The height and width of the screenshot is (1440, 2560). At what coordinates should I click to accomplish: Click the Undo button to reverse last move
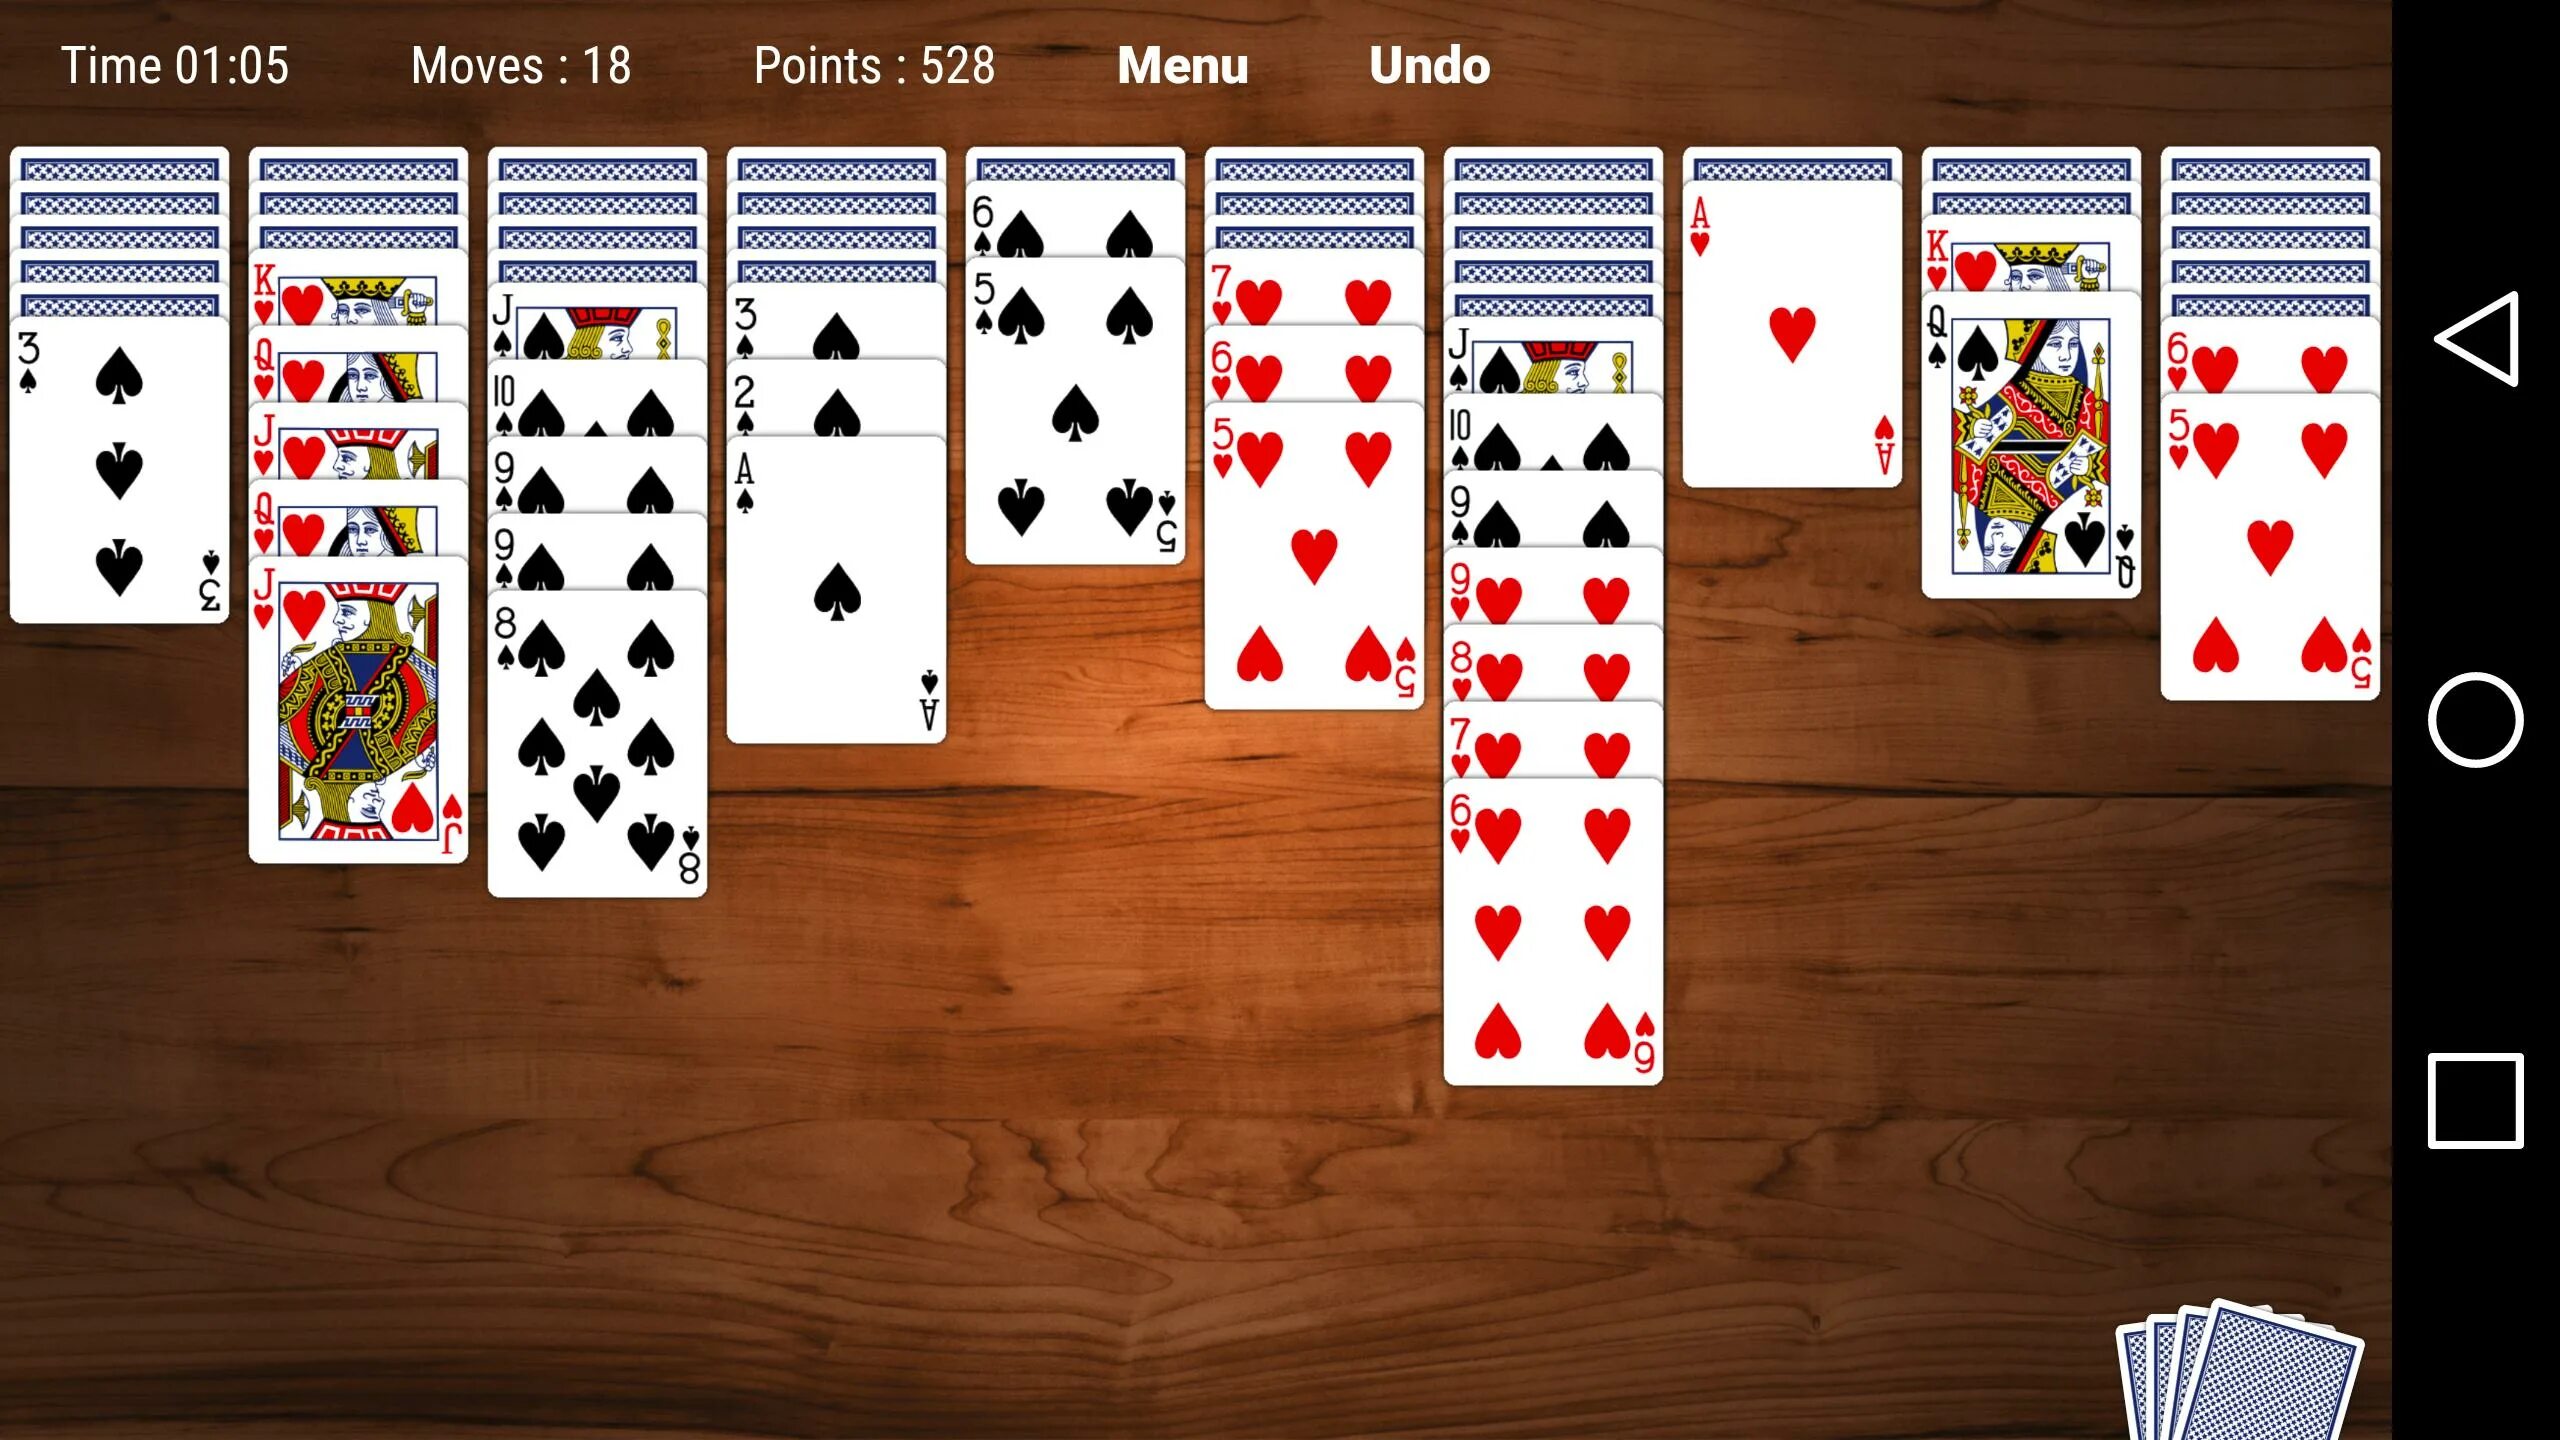pos(1428,65)
